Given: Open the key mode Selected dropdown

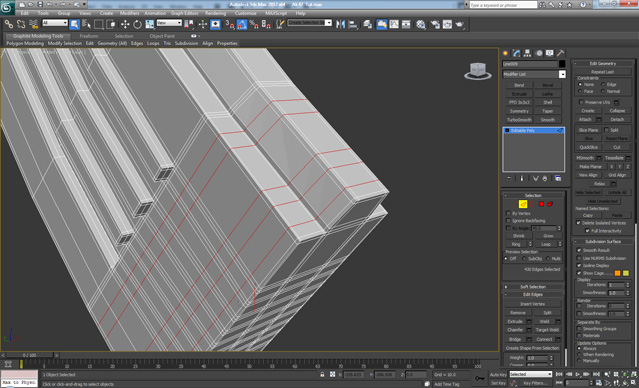Looking at the screenshot, I should pyautogui.click(x=531, y=374).
